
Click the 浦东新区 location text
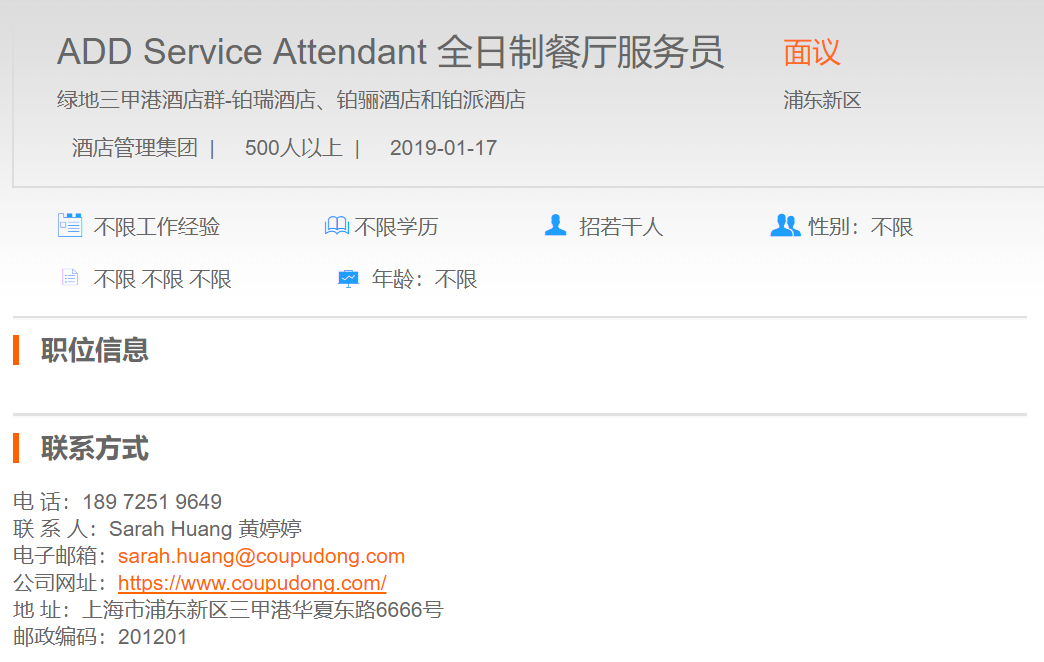[822, 100]
